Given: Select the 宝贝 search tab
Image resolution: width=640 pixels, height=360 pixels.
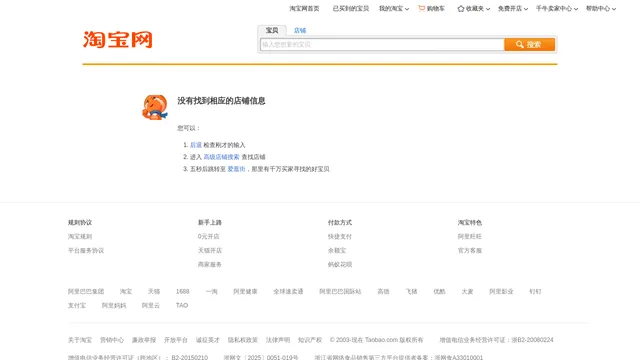Looking at the screenshot, I should [x=272, y=30].
